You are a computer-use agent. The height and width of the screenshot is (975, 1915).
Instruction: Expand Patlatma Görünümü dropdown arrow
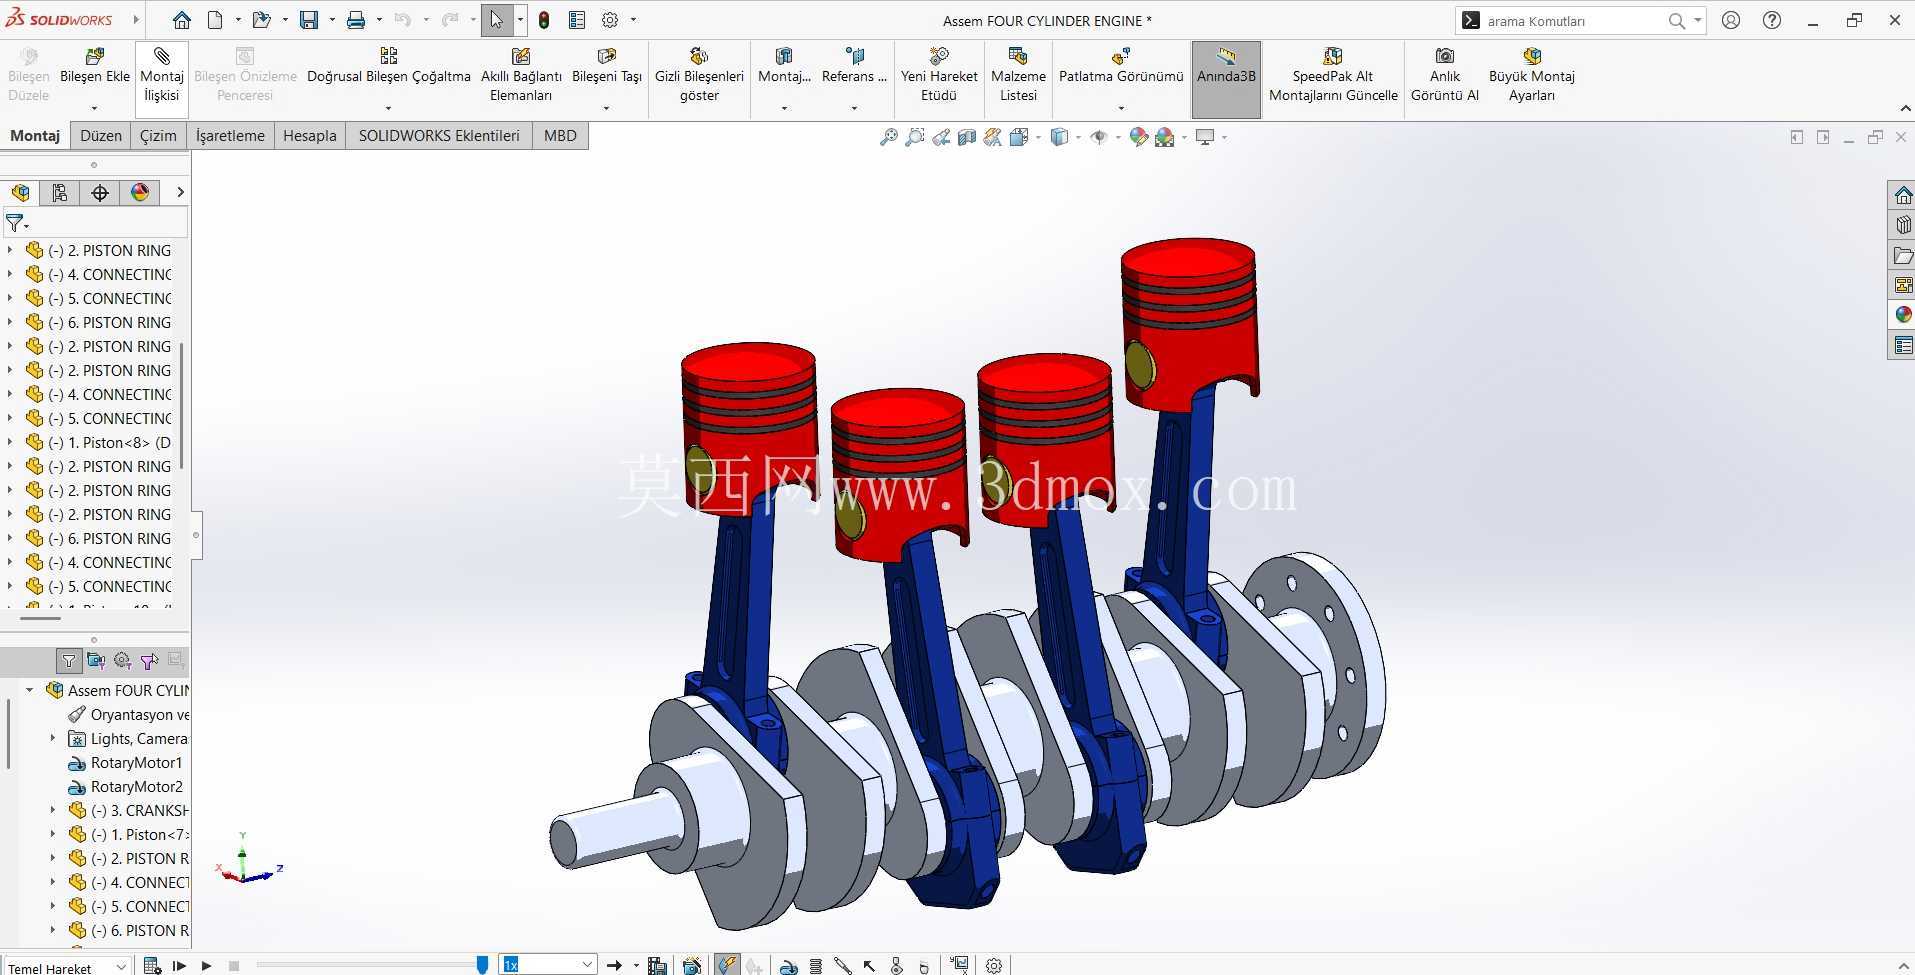pyautogui.click(x=1121, y=108)
